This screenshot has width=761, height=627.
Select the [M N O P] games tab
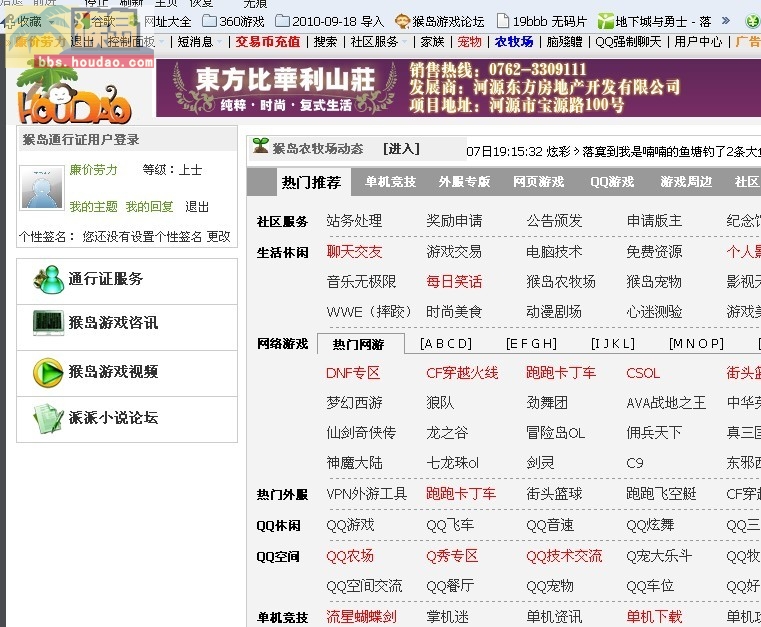[696, 344]
